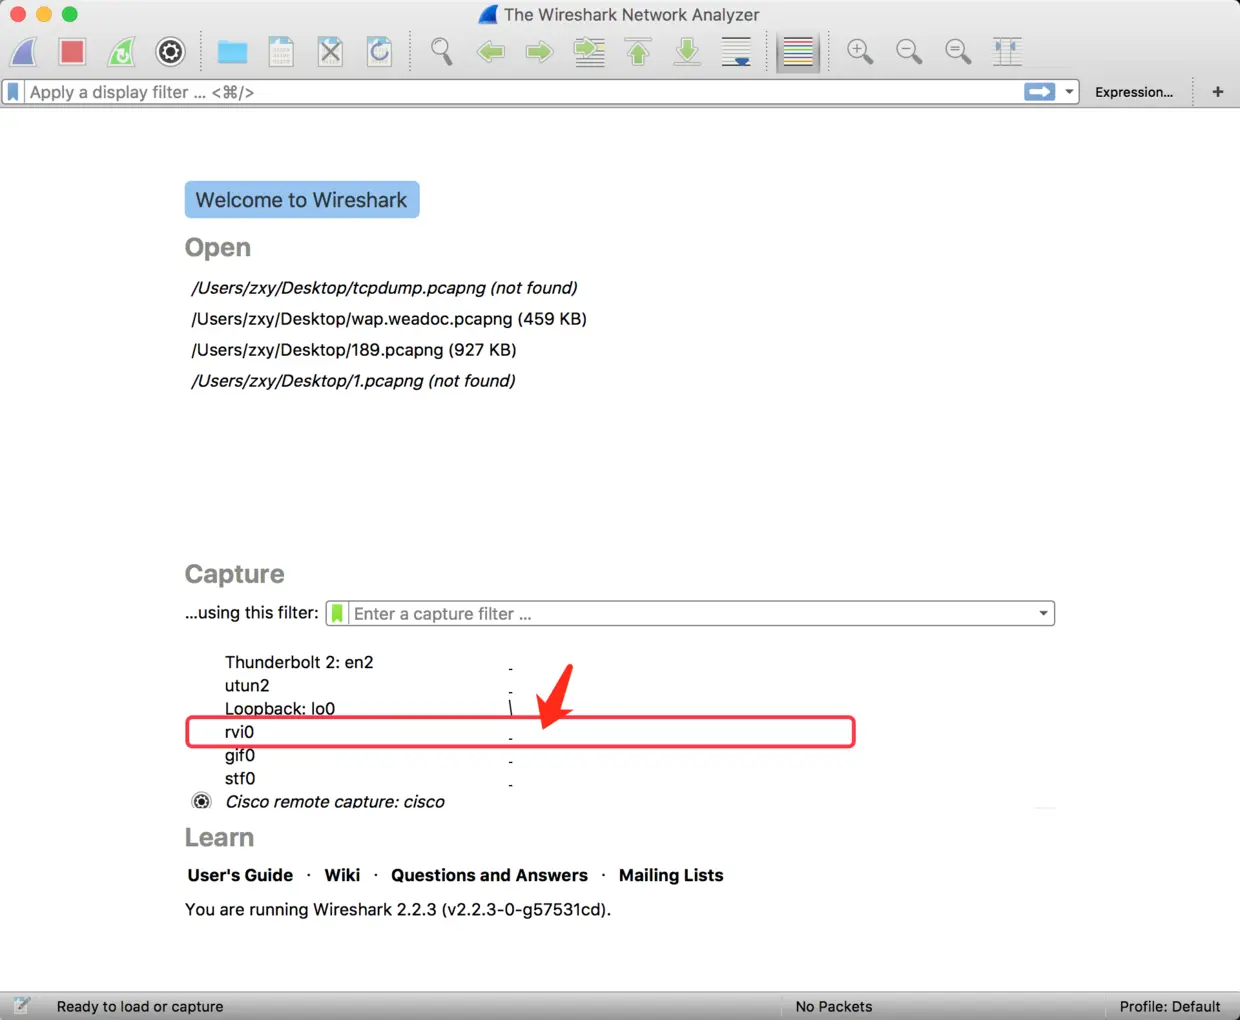Open a capture file folder icon
Image resolution: width=1240 pixels, height=1020 pixels.
coord(232,51)
